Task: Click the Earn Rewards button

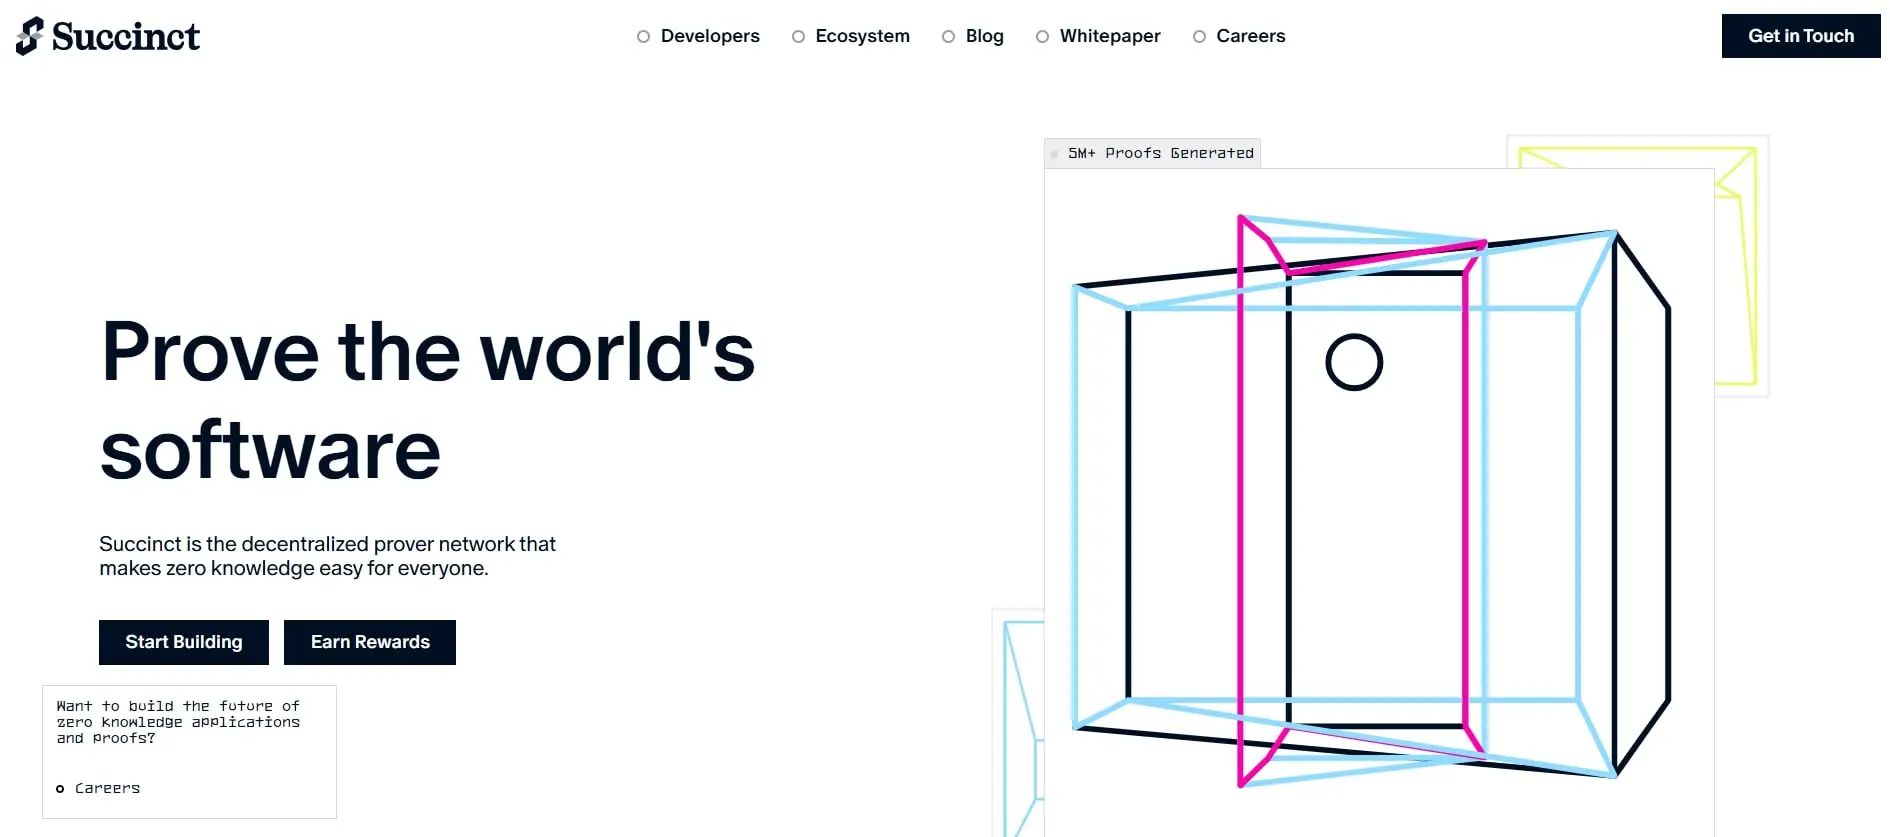Action: point(370,642)
